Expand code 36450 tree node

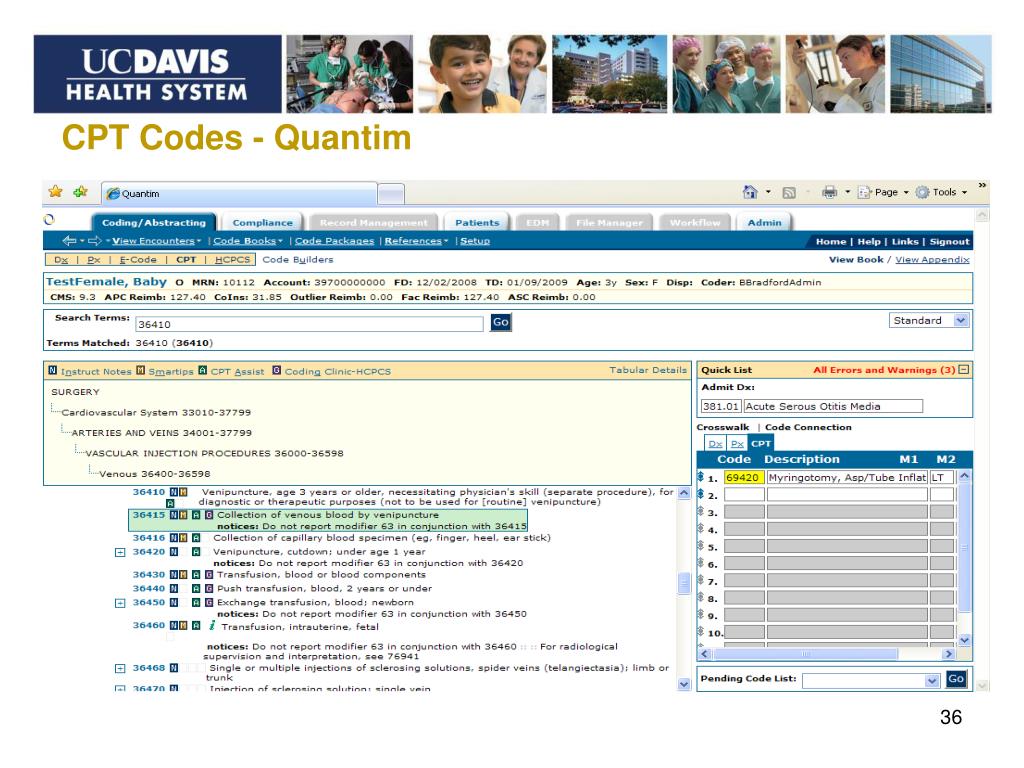(120, 603)
